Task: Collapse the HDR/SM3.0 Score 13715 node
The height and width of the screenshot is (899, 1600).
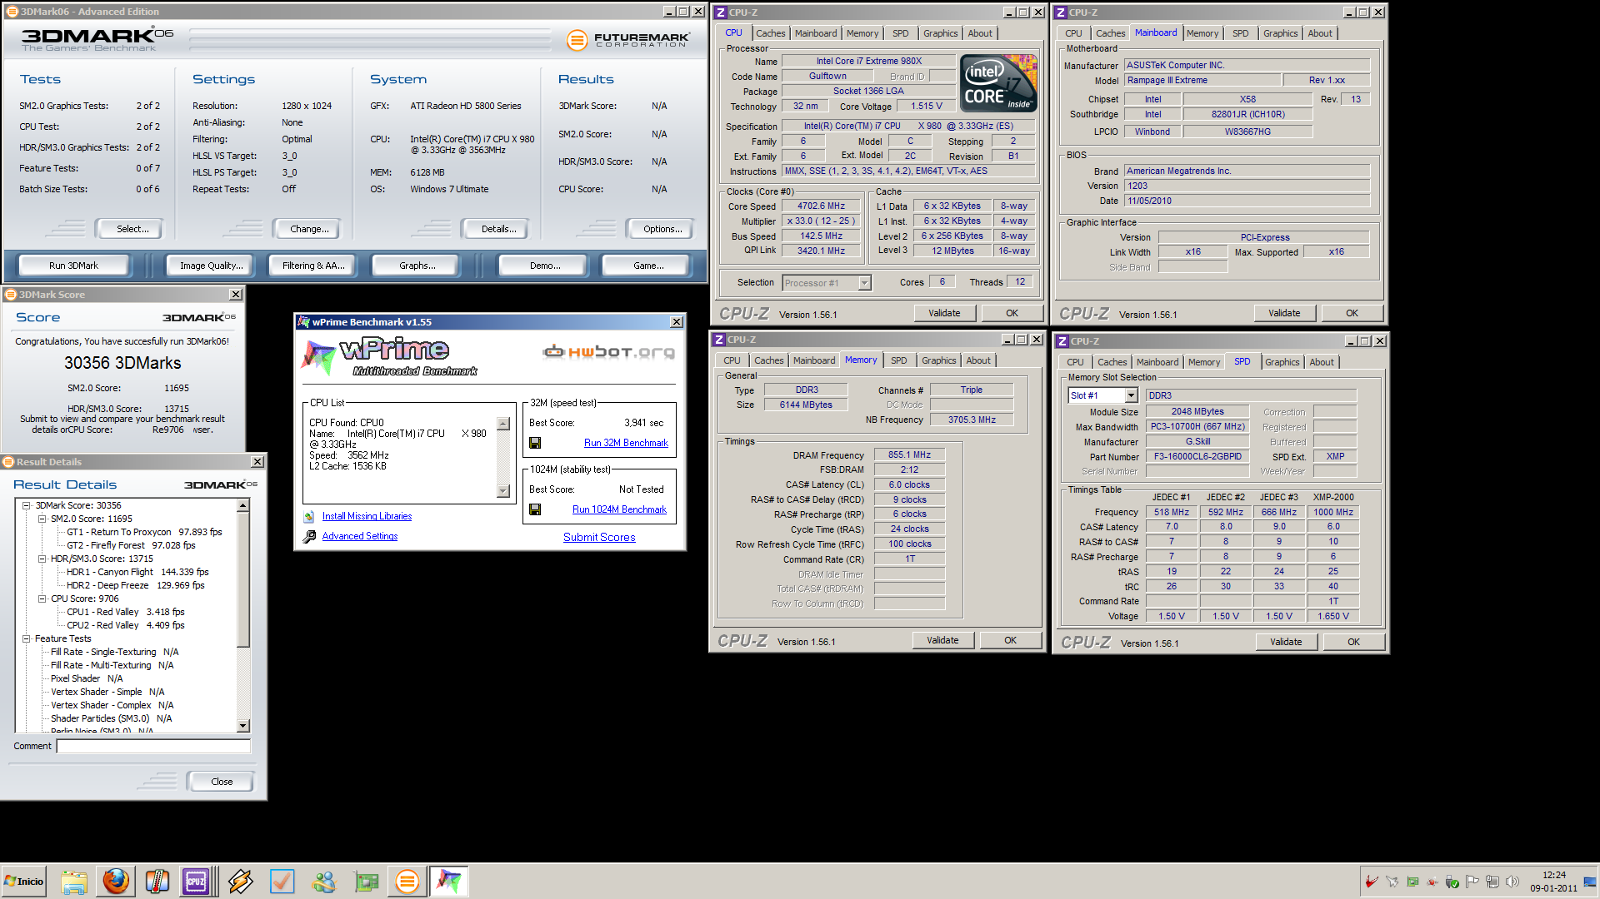Action: (x=42, y=559)
